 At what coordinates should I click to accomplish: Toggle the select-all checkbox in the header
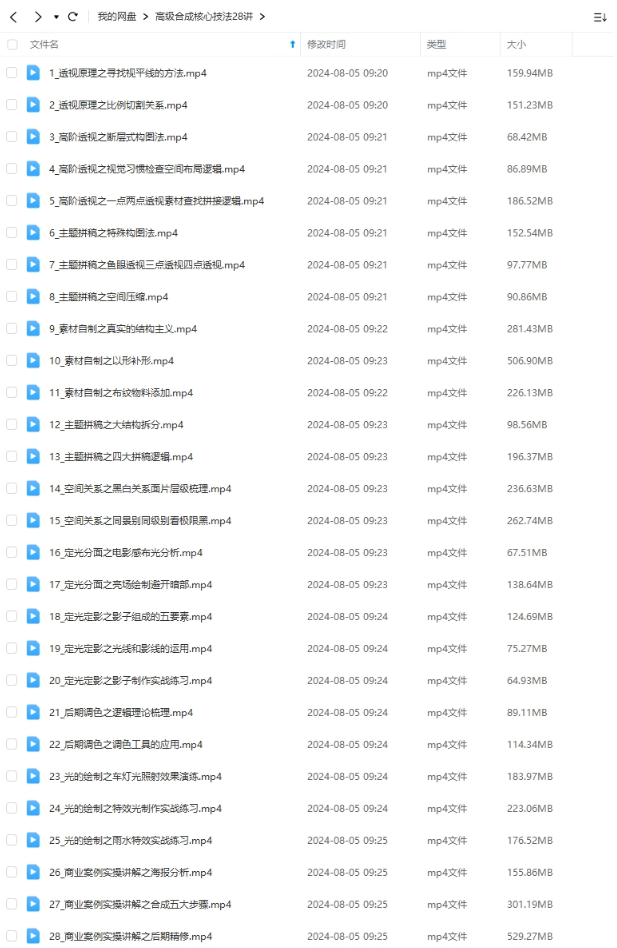(11, 44)
